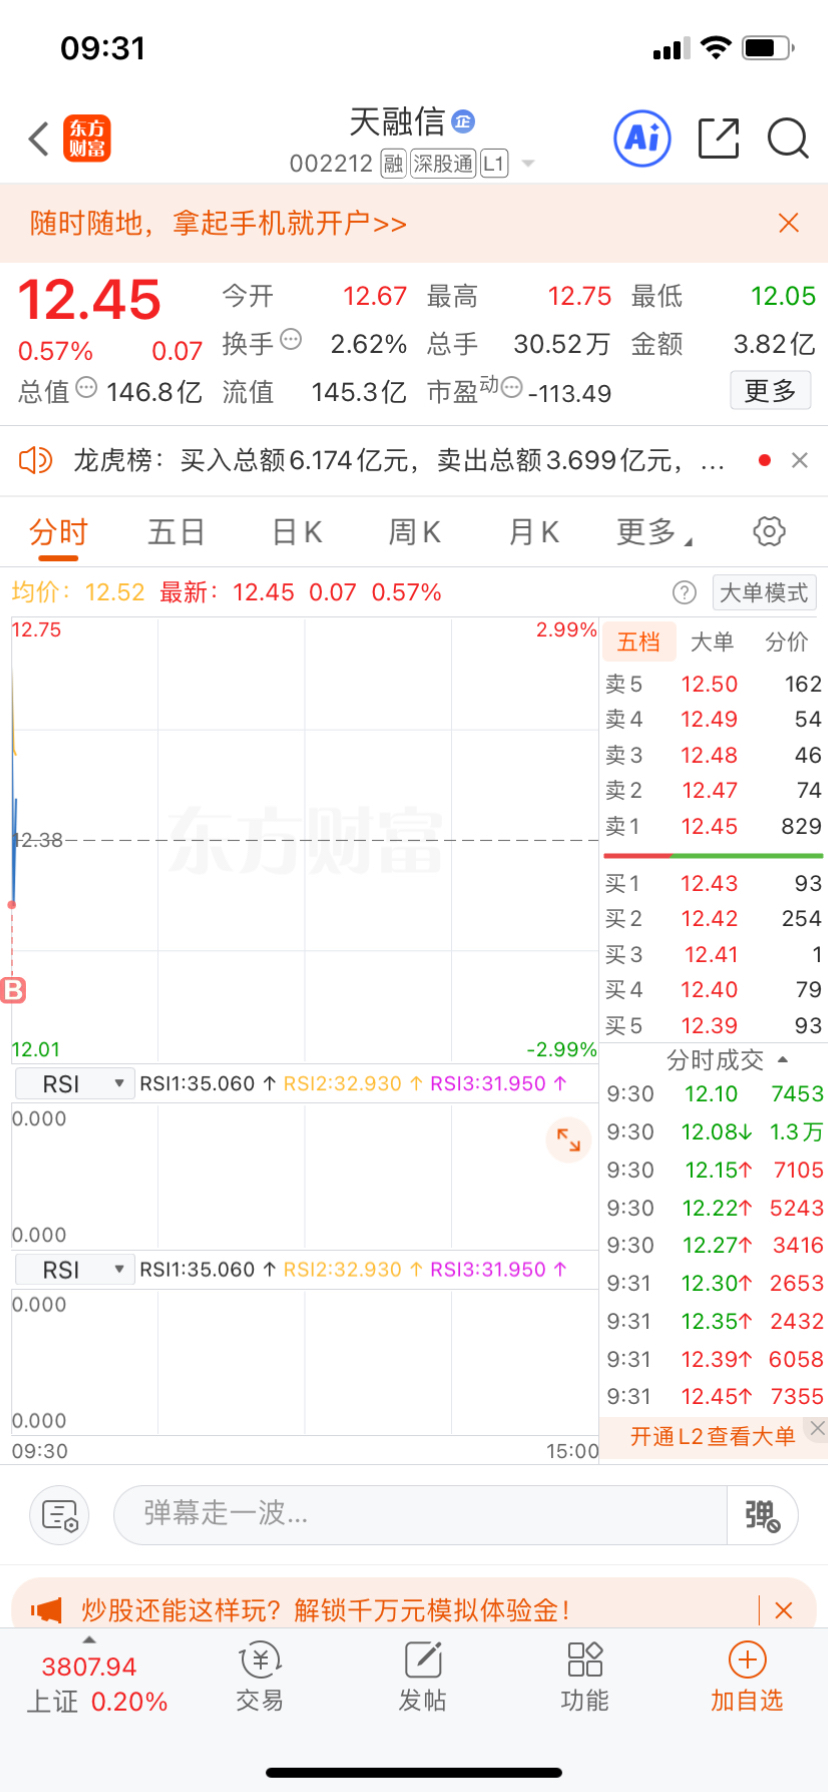Select the 五档 order book tab
This screenshot has width=828, height=1792.
pyautogui.click(x=639, y=642)
